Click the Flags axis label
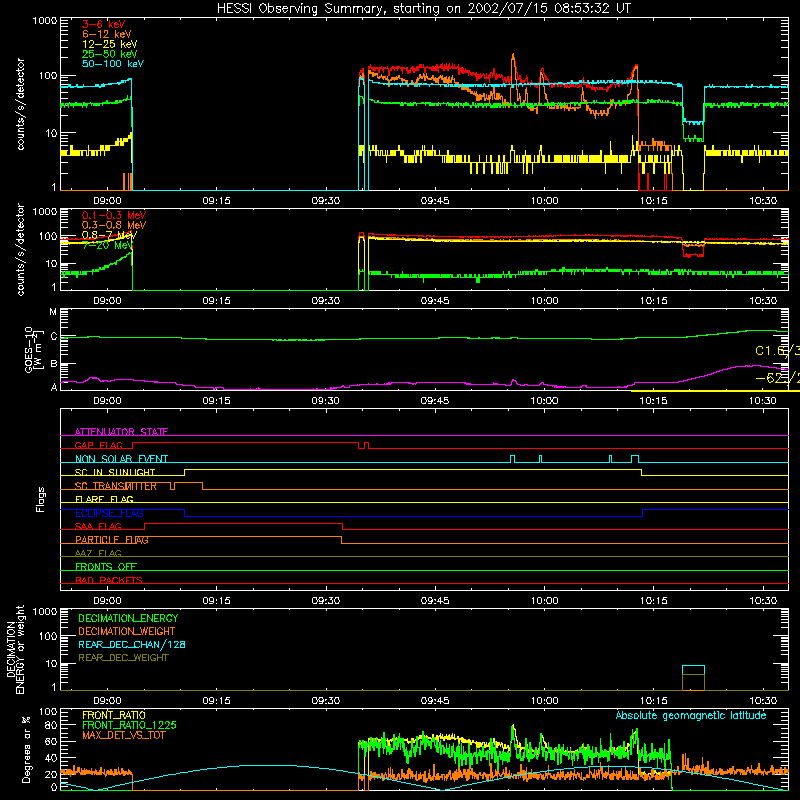 [41, 499]
